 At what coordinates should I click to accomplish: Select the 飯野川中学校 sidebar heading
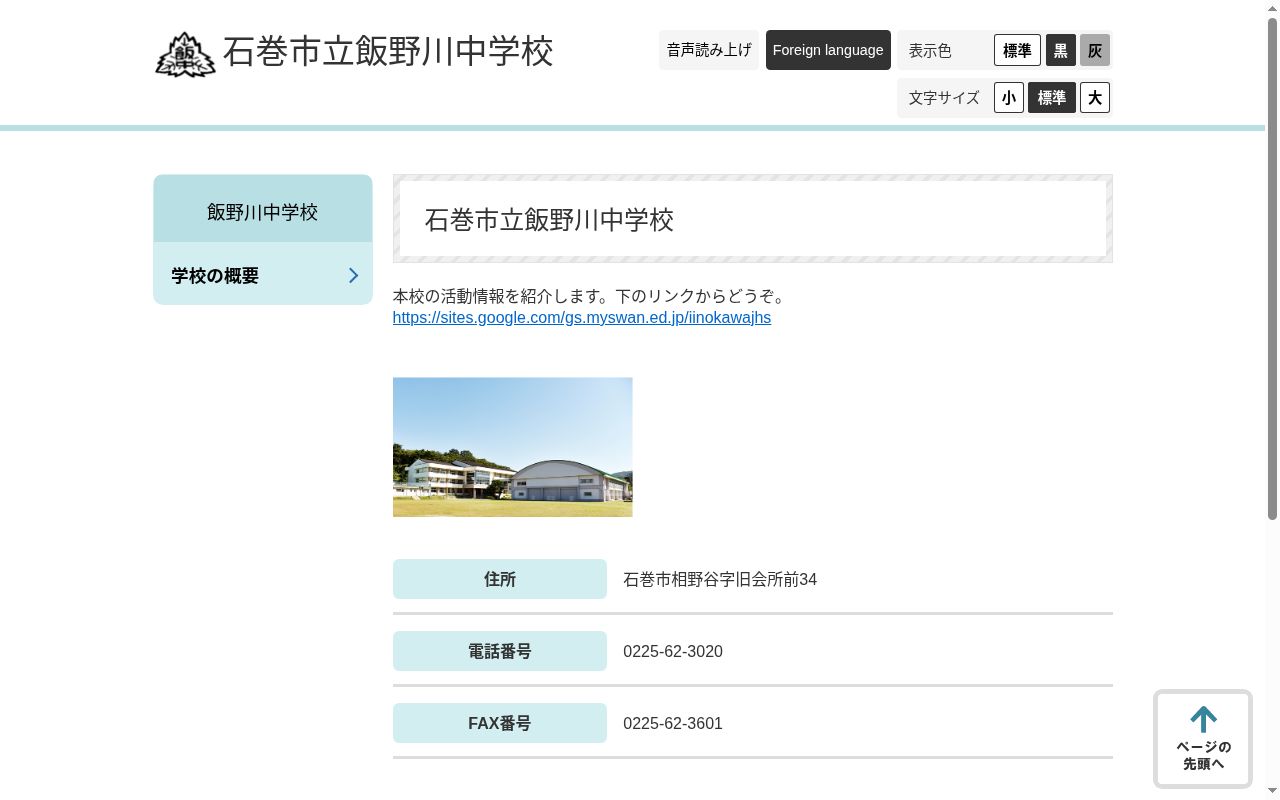click(x=263, y=211)
